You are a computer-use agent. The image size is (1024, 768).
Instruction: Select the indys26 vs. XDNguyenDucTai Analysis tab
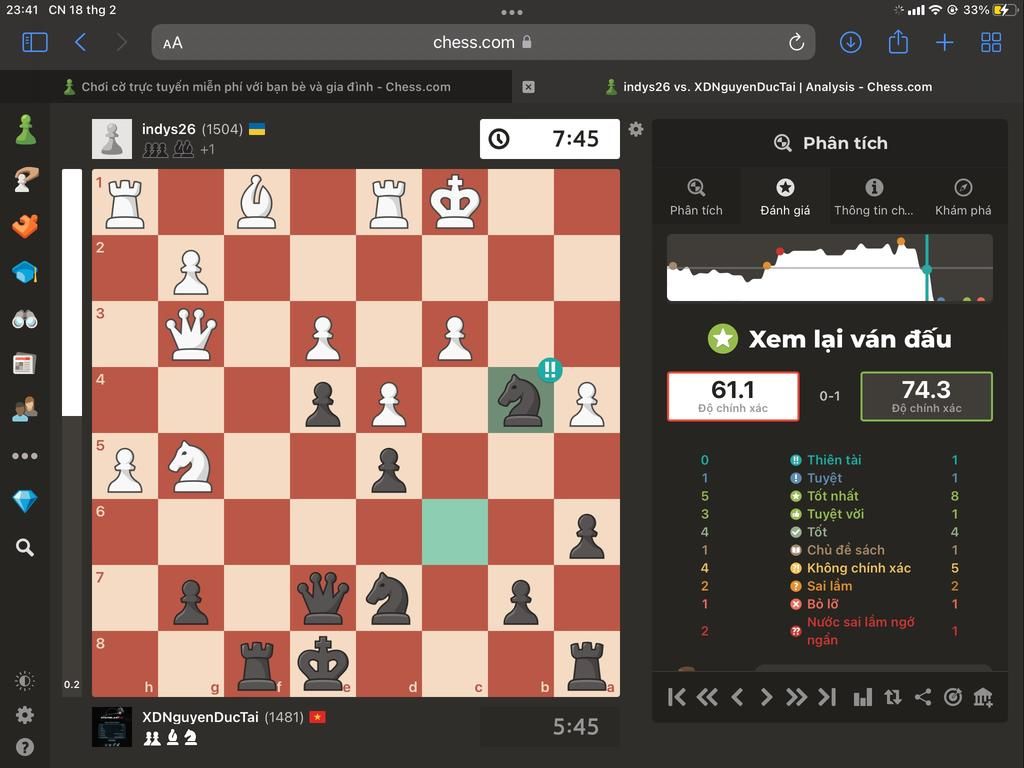tap(769, 87)
